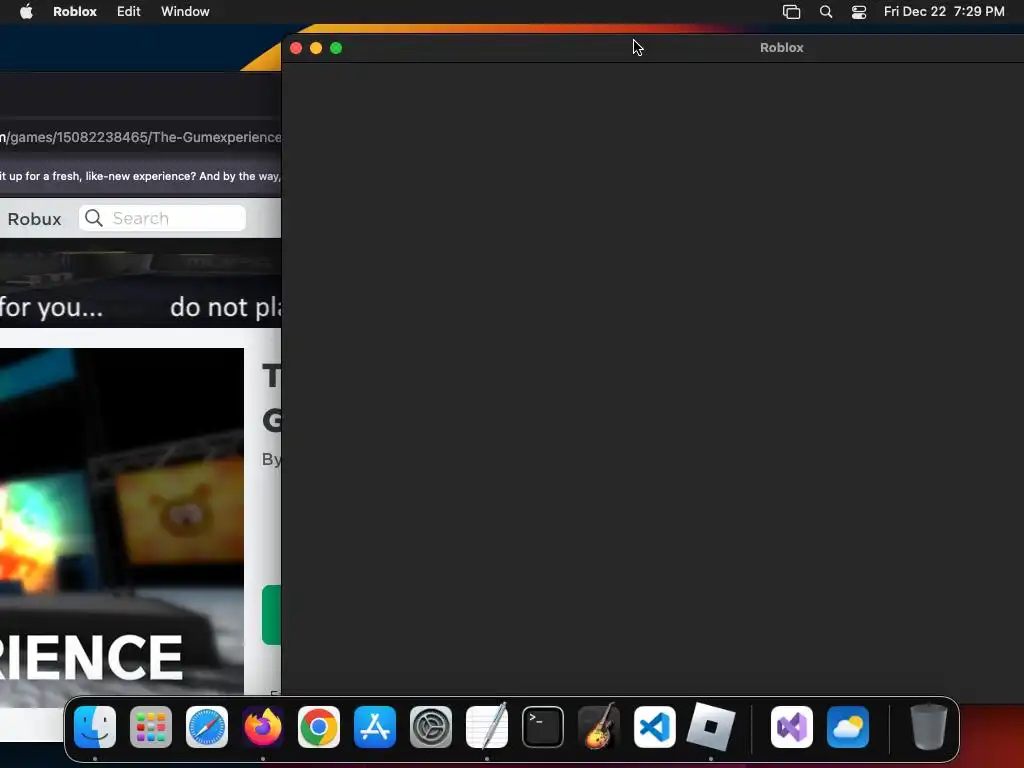Click the Search field on Roblox site
The height and width of the screenshot is (768, 1024).
pyautogui.click(x=163, y=218)
